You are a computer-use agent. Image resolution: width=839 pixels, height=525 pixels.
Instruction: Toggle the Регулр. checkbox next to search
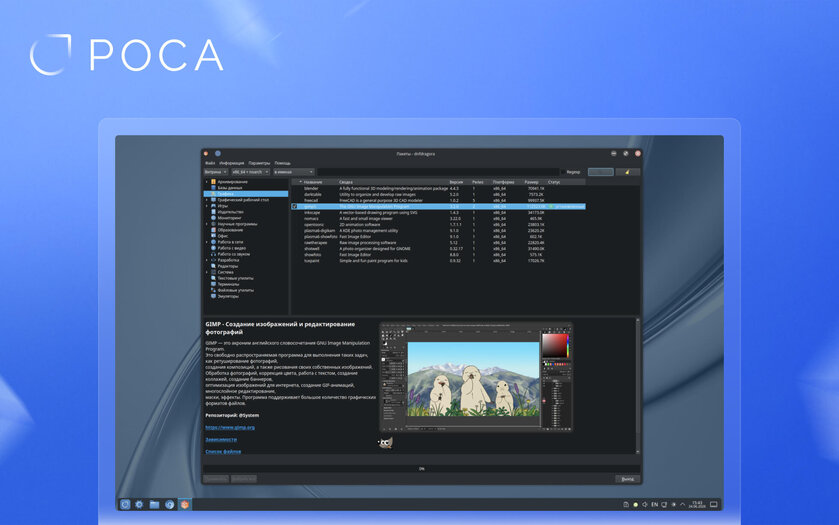(x=563, y=172)
